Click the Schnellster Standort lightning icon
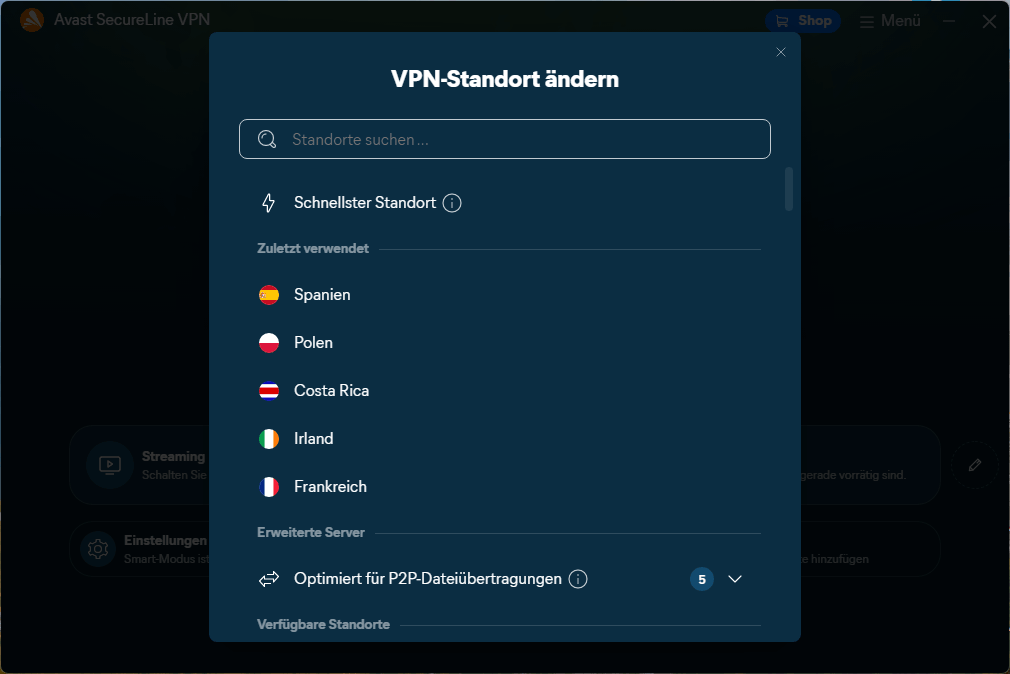Image resolution: width=1010 pixels, height=674 pixels. coord(267,202)
